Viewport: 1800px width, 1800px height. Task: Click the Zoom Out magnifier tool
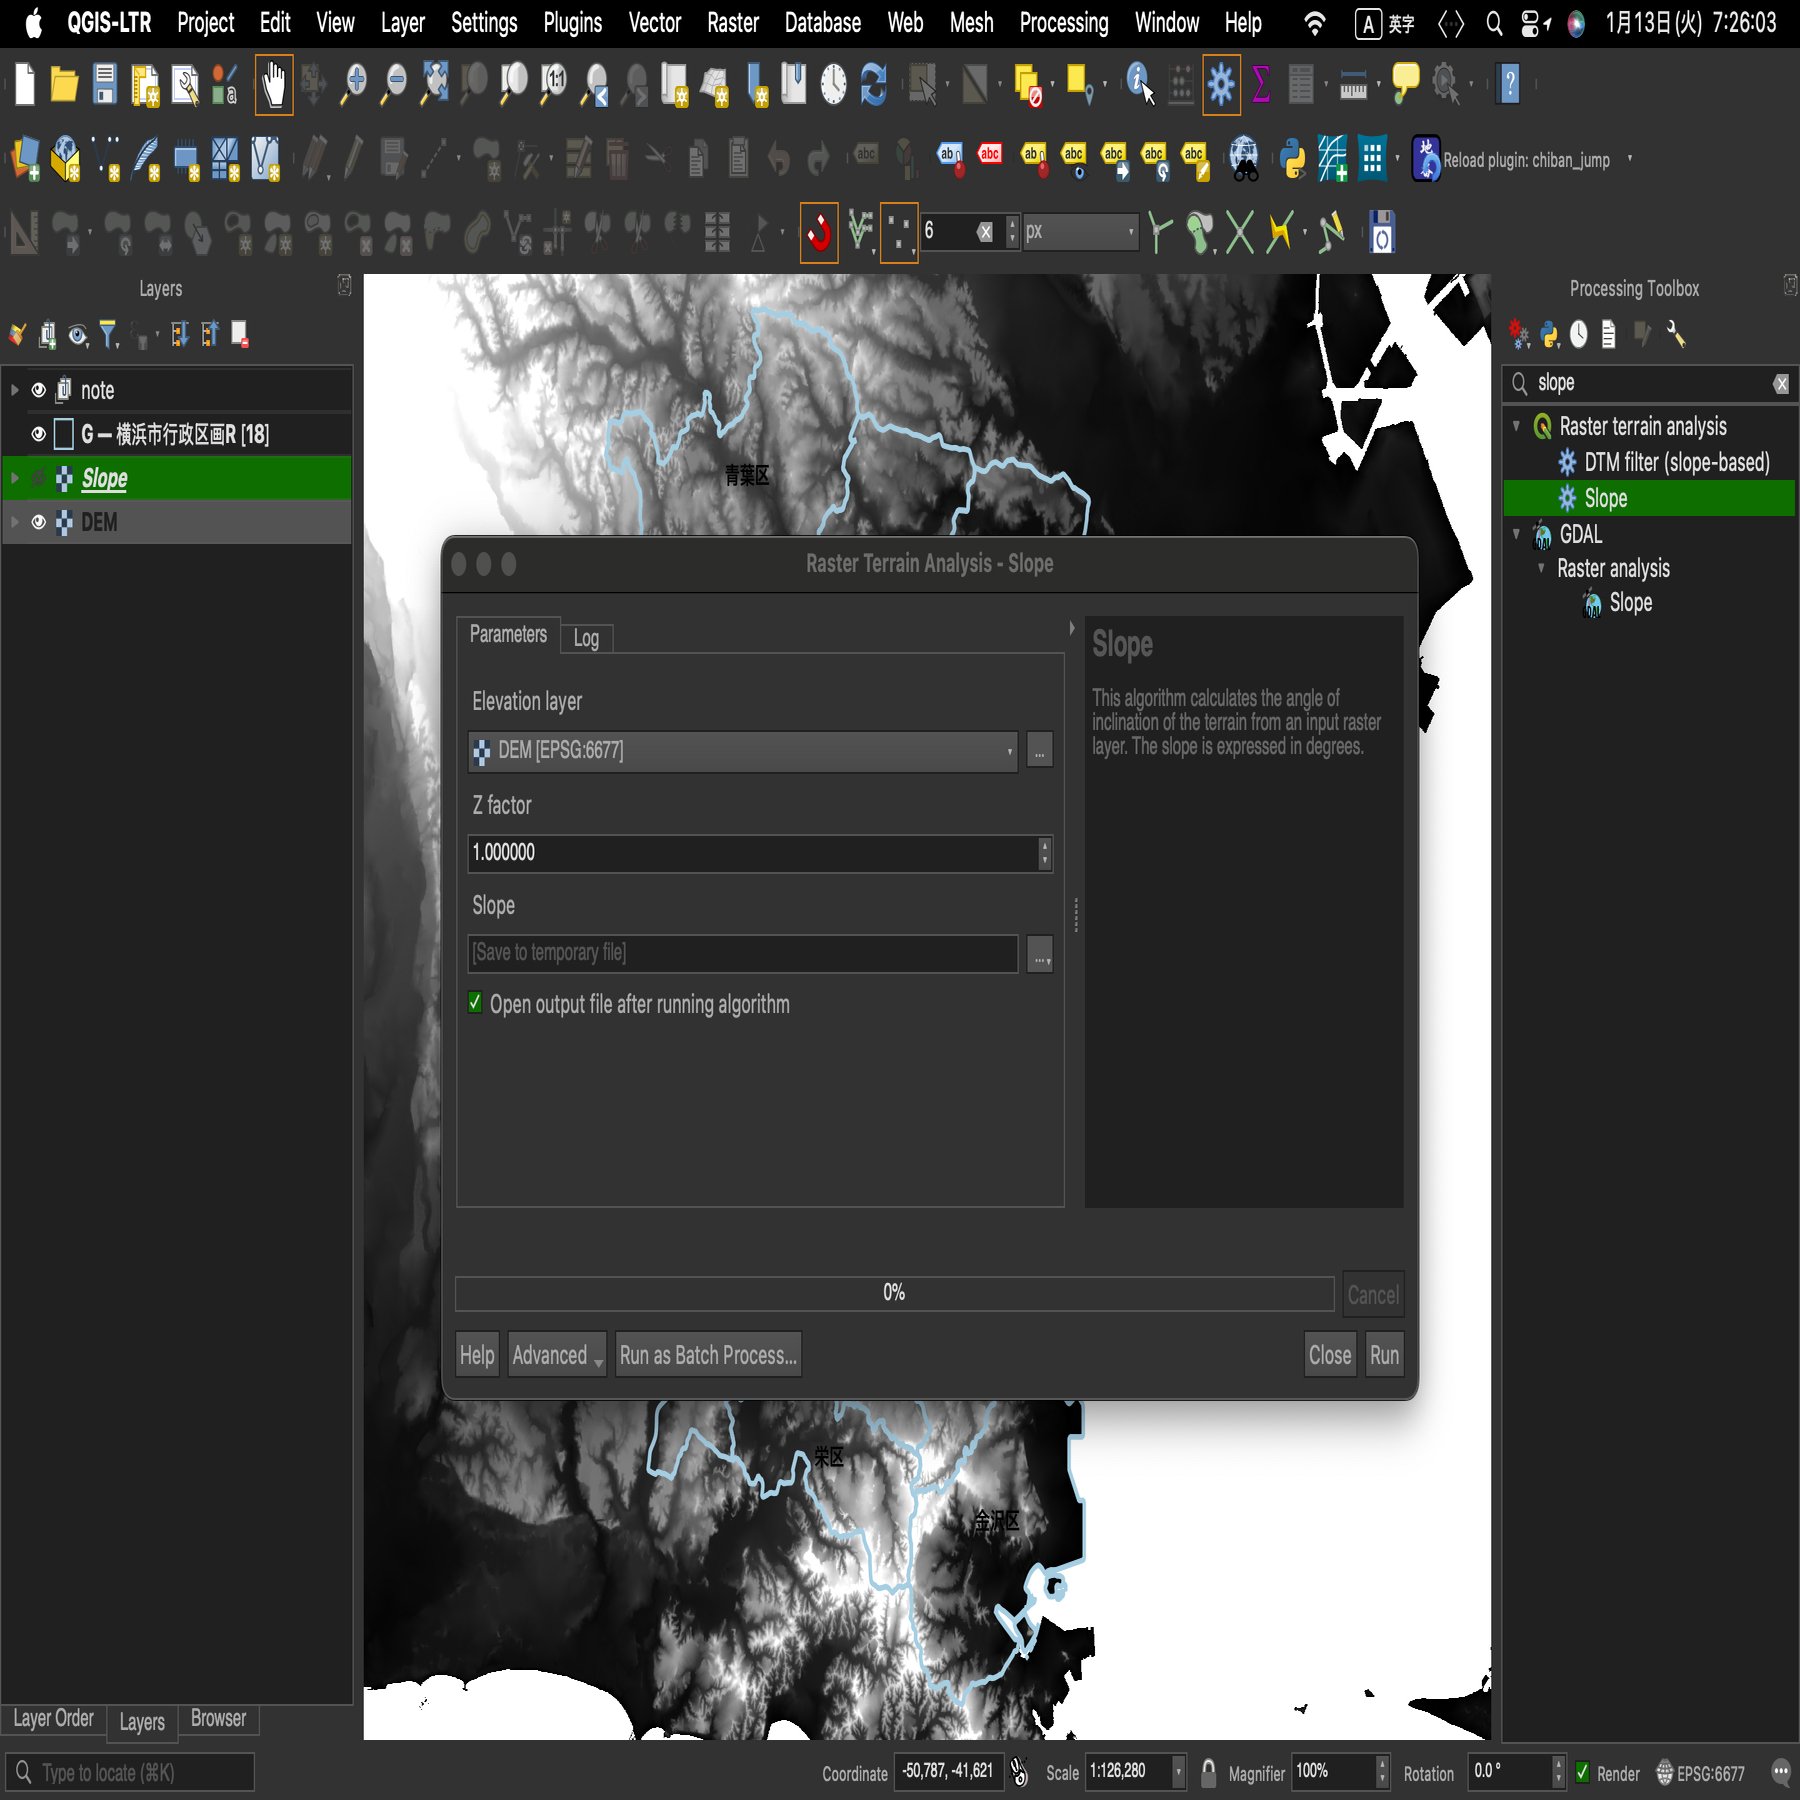pos(395,84)
